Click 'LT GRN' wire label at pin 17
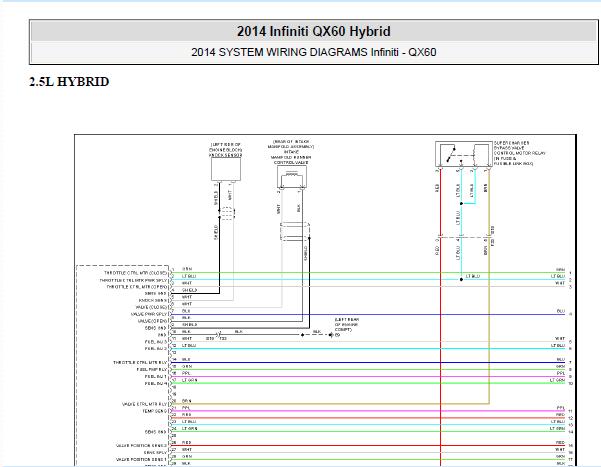The width and height of the screenshot is (601, 467). pos(190,380)
